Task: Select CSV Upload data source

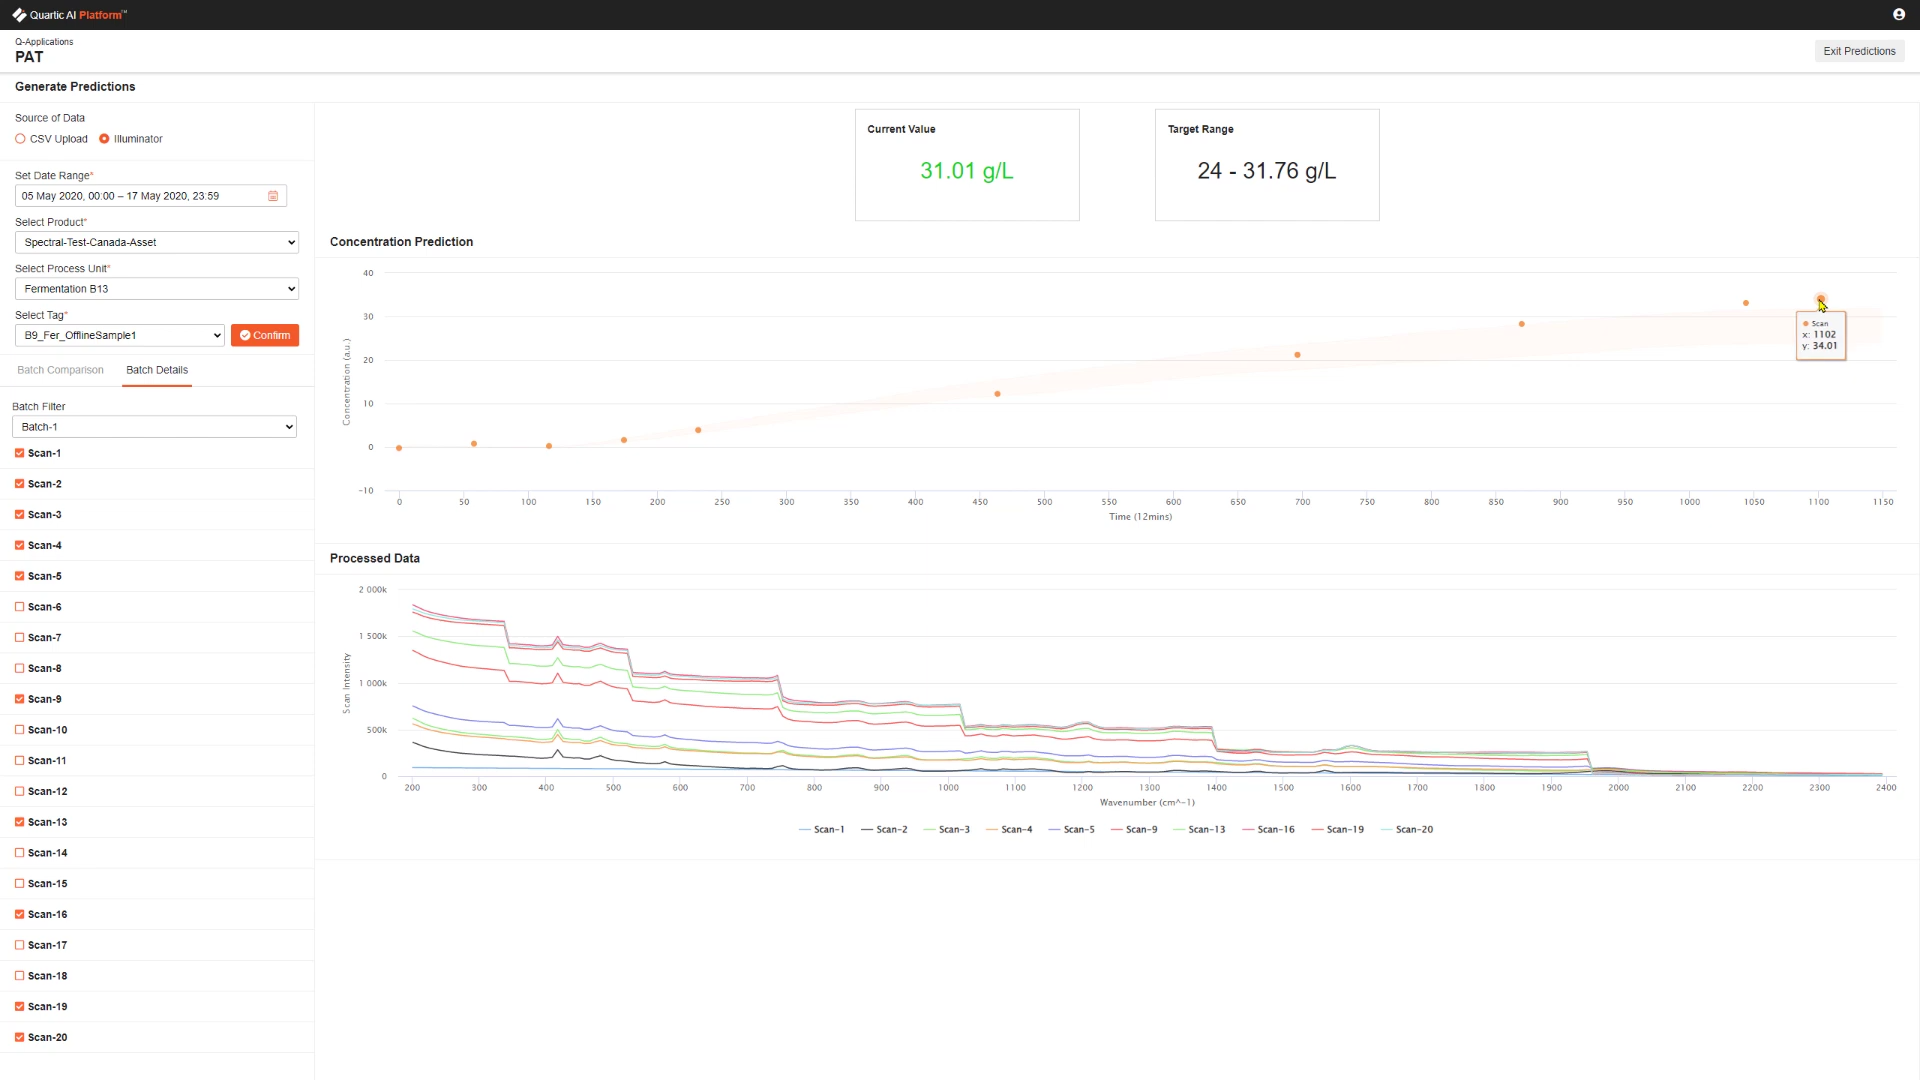Action: click(x=21, y=139)
